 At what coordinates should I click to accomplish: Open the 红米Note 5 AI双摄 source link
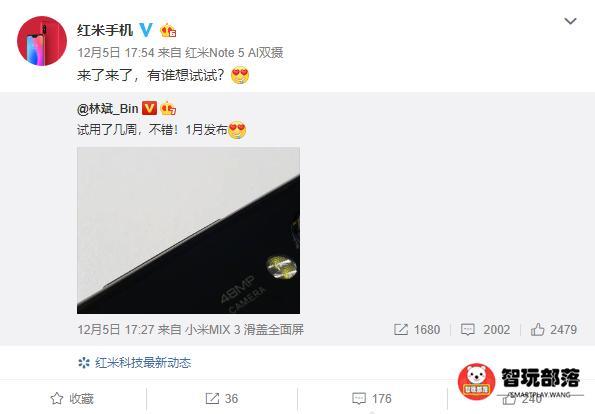pos(234,52)
